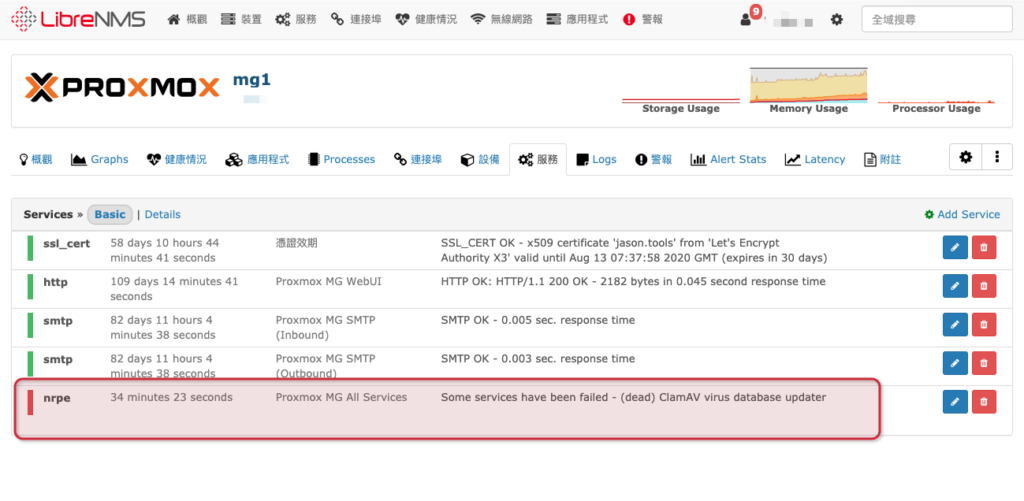Screen dimensions: 1024x501
Task: Delete the http service
Action: (x=984, y=286)
